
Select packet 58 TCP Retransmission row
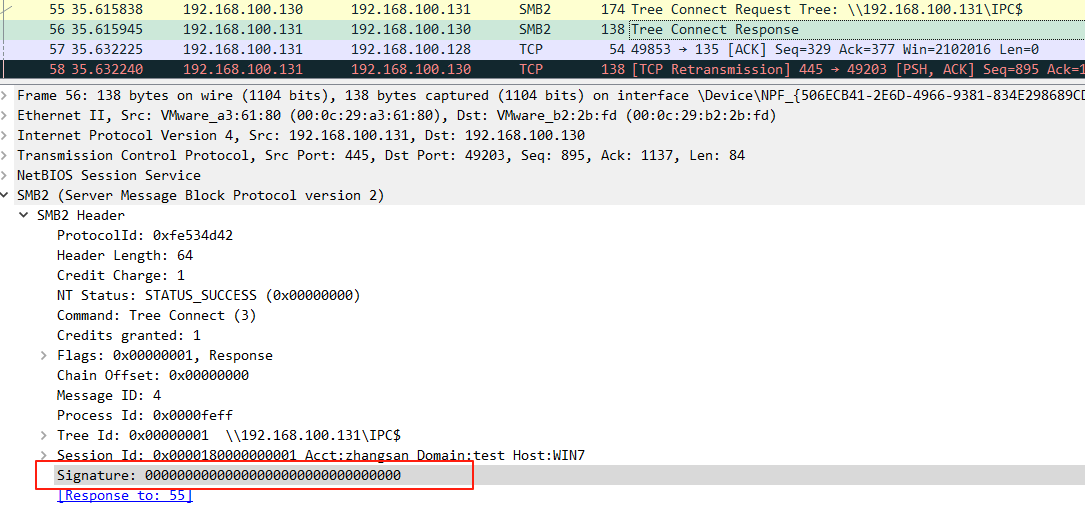[540, 69]
